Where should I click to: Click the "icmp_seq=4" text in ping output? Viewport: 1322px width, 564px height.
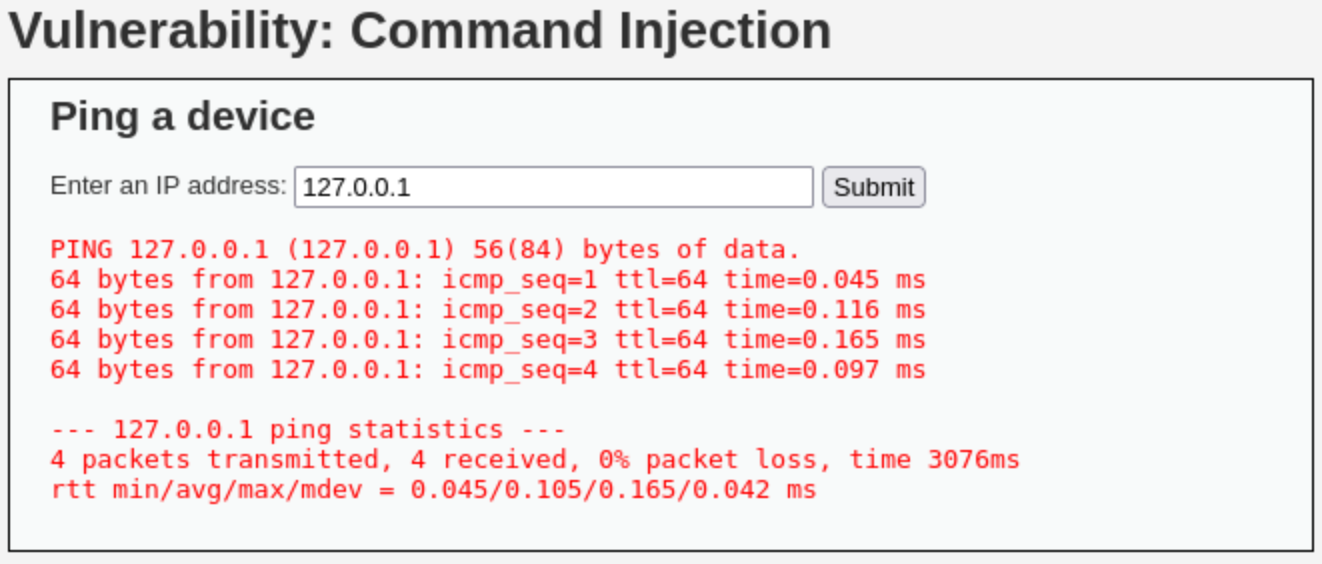[521, 370]
